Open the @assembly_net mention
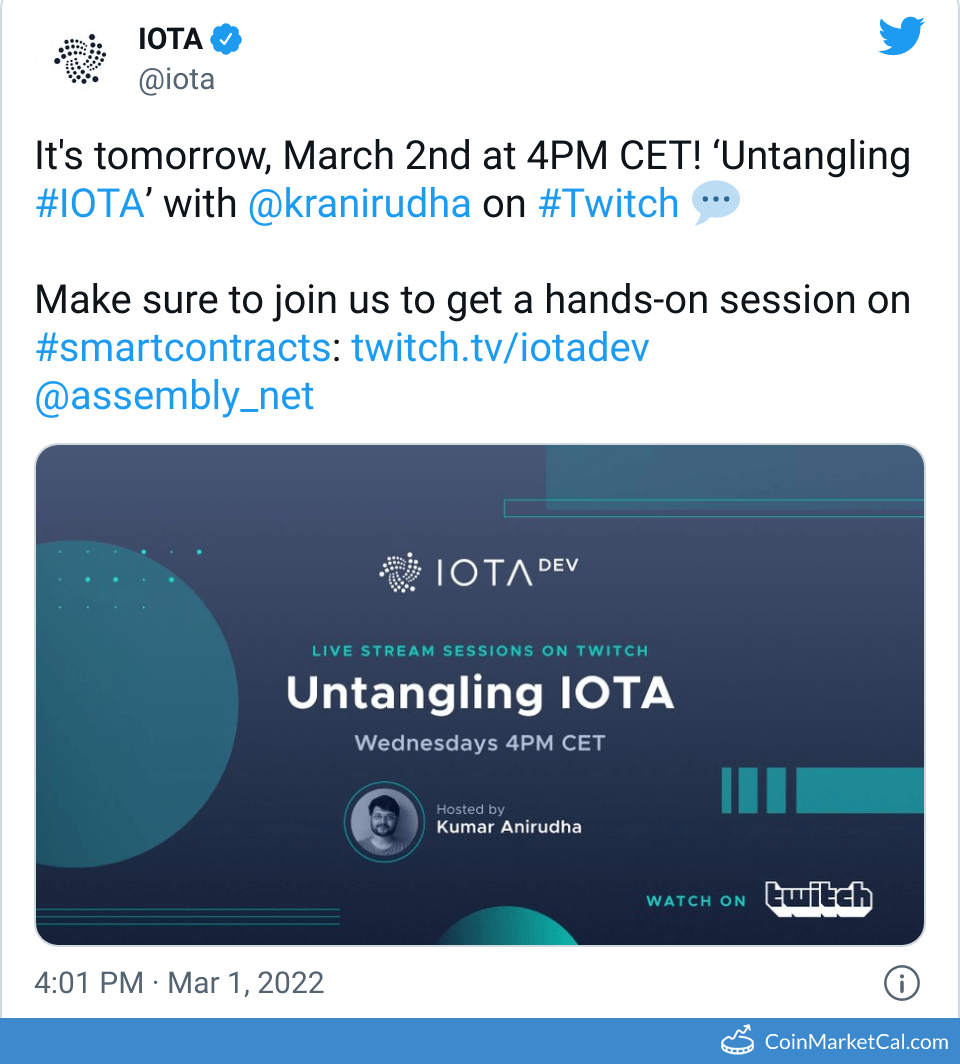The height and width of the screenshot is (1064, 960). 175,396
